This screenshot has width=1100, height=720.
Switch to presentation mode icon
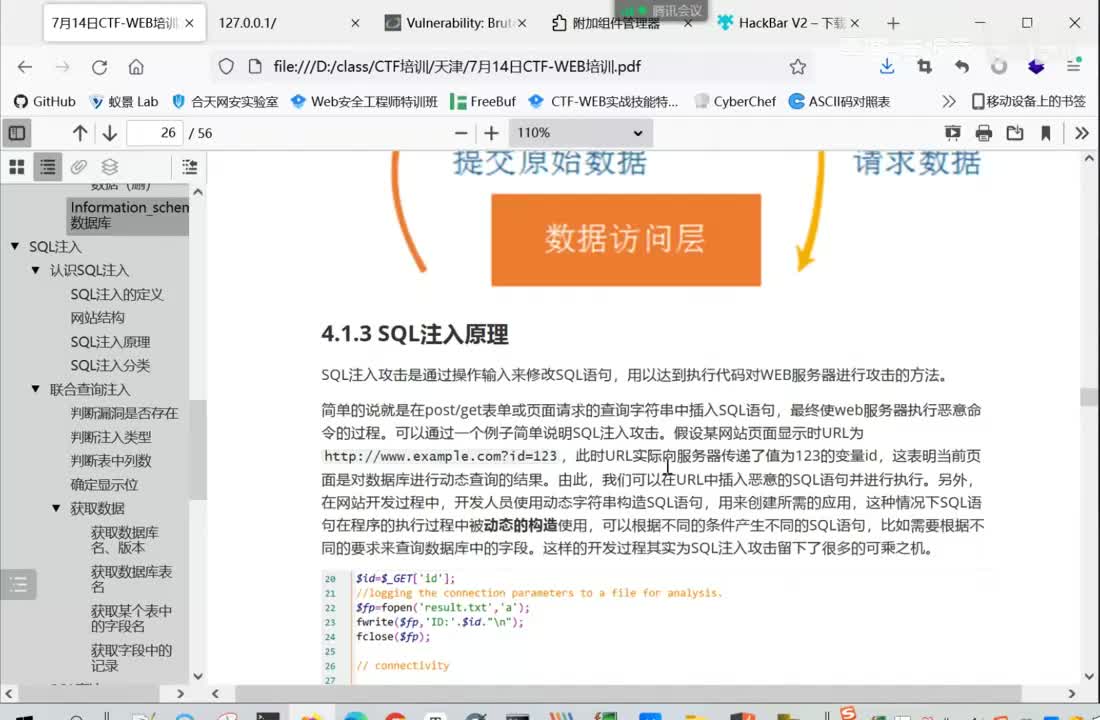pyautogui.click(x=953, y=133)
